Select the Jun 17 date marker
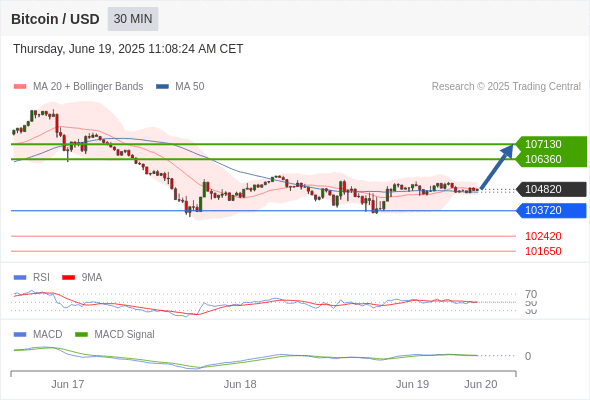Viewport: 590px width, 400px height. pyautogui.click(x=68, y=384)
